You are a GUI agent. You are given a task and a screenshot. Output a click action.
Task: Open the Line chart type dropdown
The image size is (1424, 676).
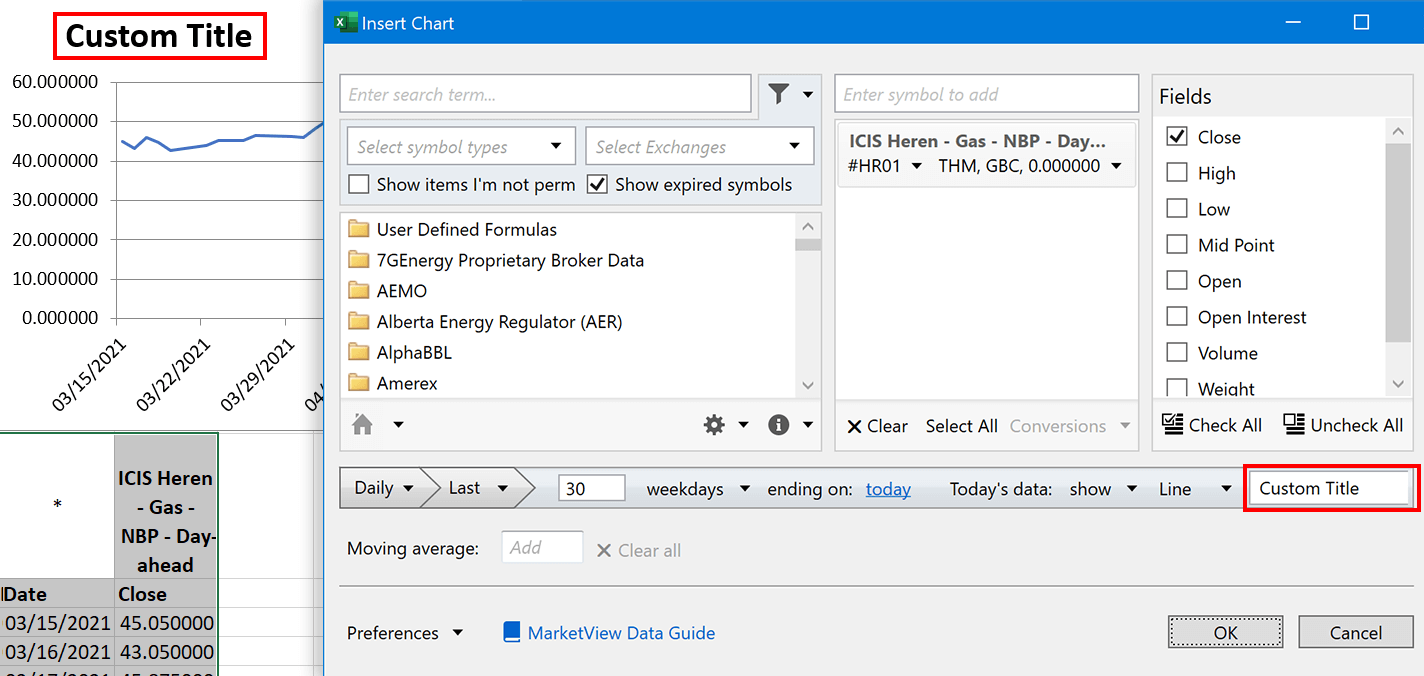coord(1195,489)
